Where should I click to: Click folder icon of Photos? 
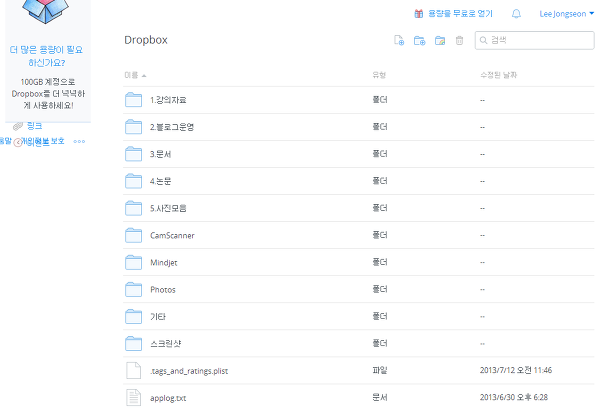(134, 289)
